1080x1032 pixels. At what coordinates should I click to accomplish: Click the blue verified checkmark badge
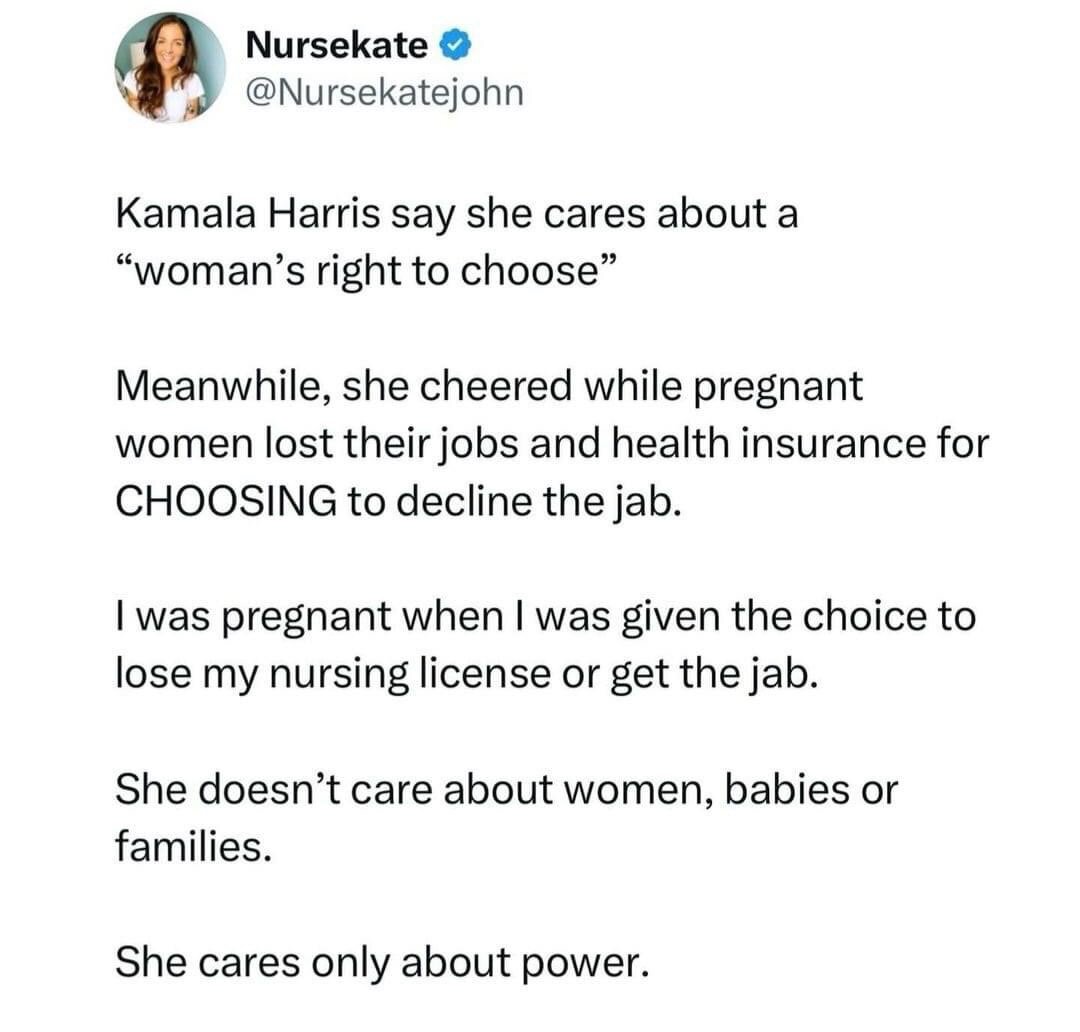(x=450, y=45)
